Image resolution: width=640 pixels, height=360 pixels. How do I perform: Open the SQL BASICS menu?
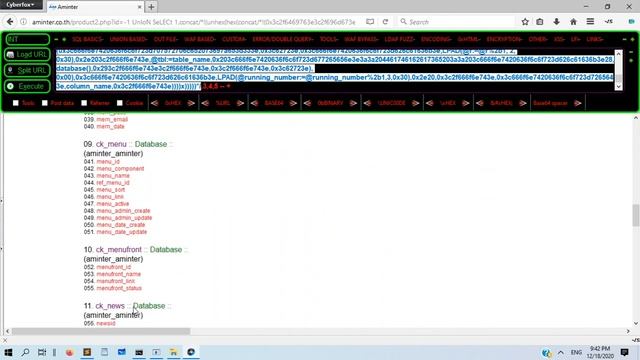pos(88,39)
